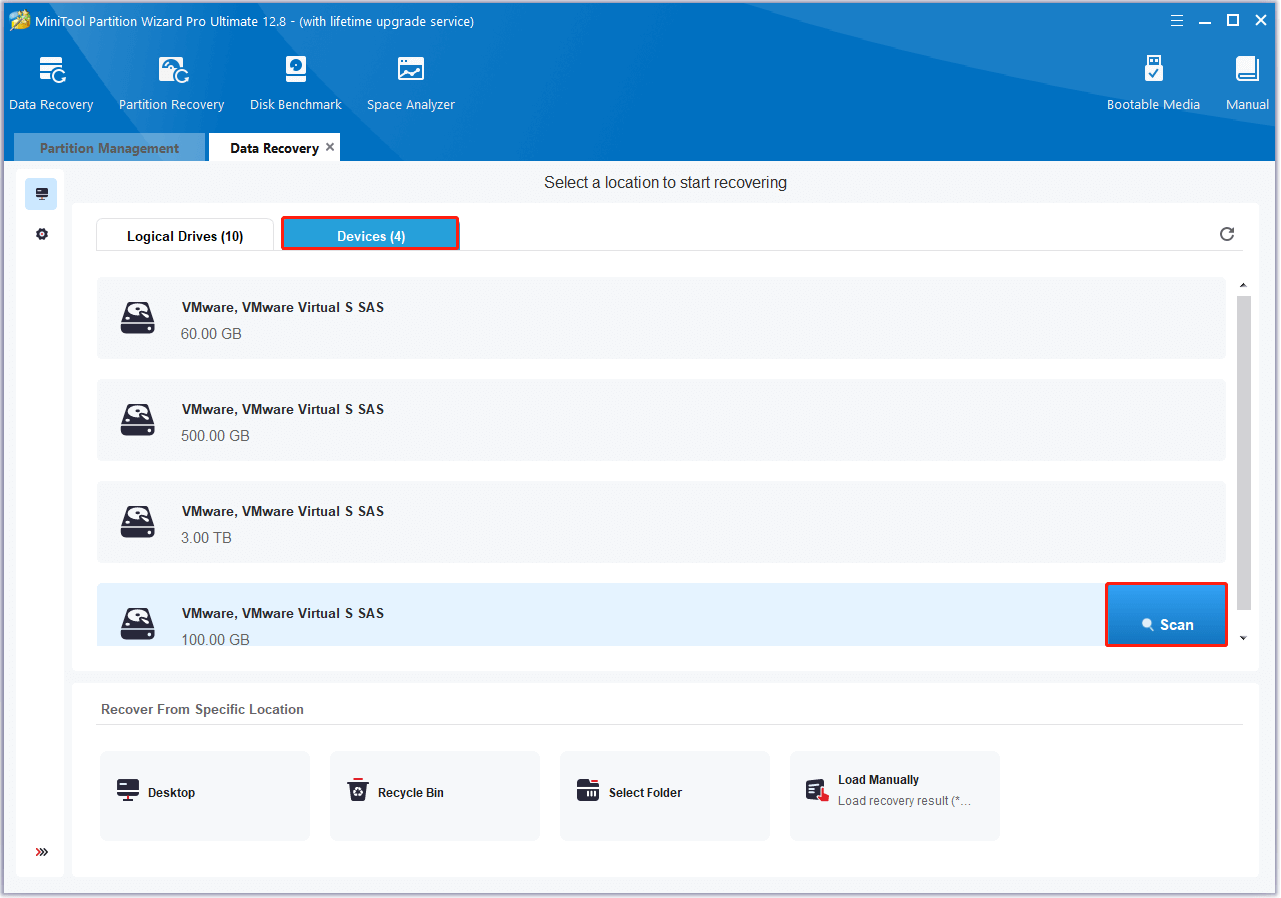The image size is (1281, 898).
Task: Launch Partition Recovery tool
Action: (171, 83)
